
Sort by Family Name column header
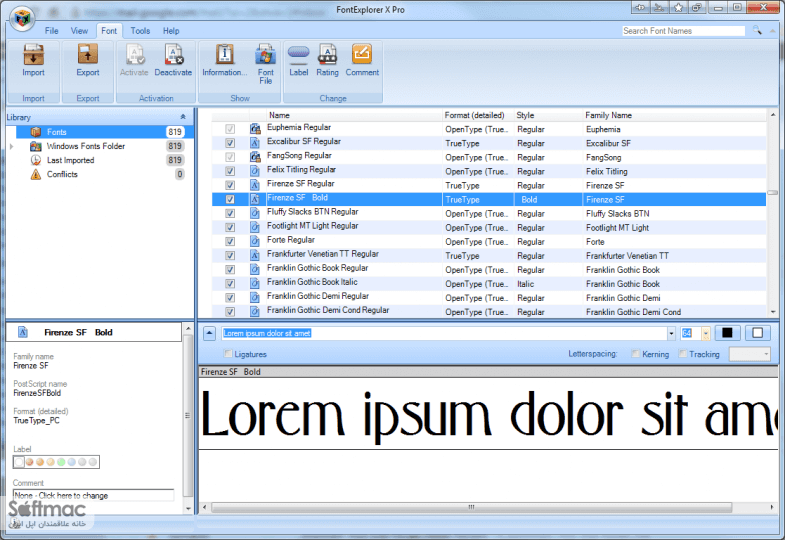pyautogui.click(x=674, y=115)
